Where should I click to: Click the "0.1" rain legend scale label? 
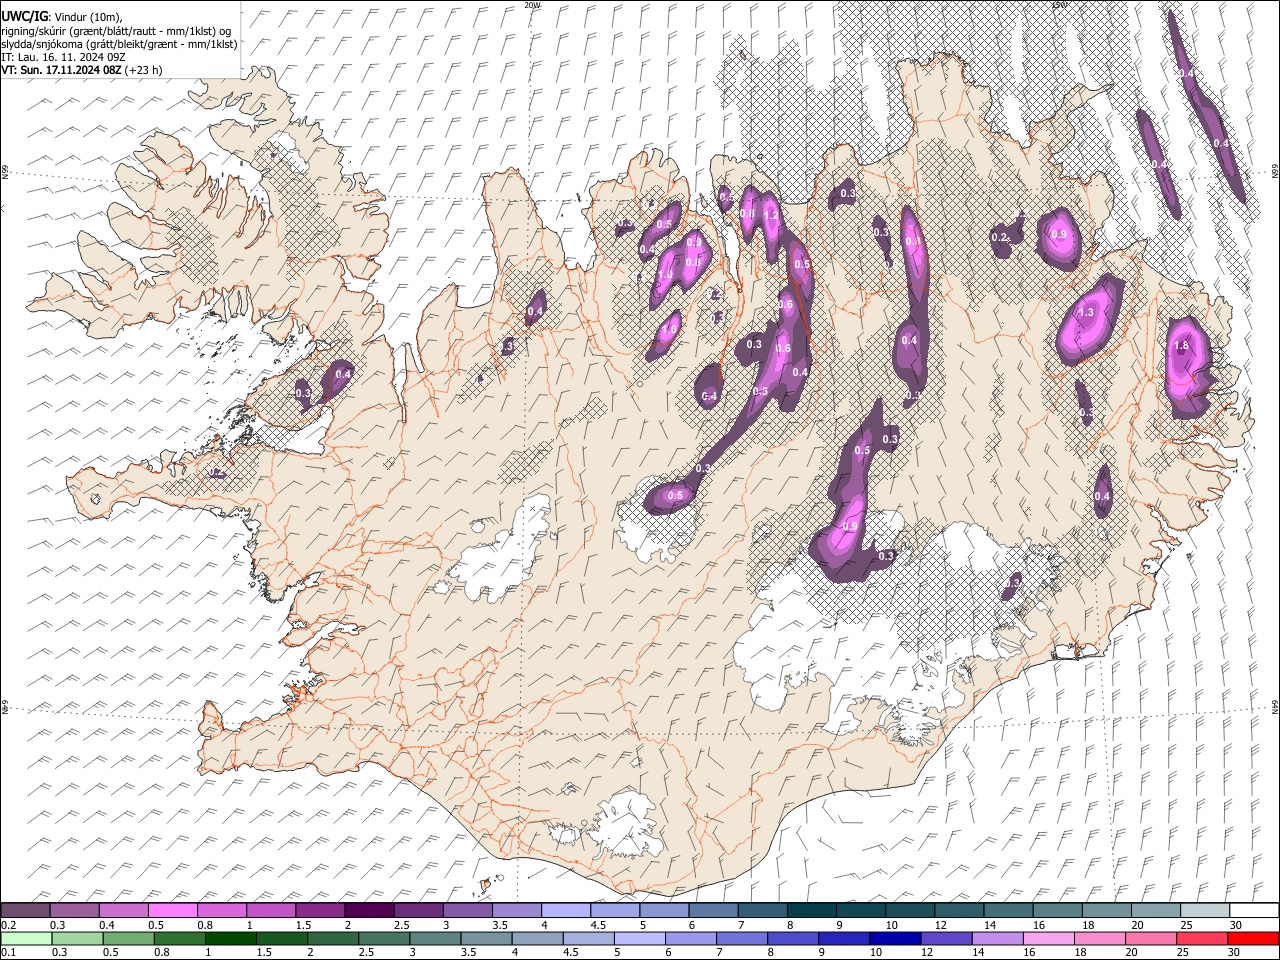tap(8, 952)
